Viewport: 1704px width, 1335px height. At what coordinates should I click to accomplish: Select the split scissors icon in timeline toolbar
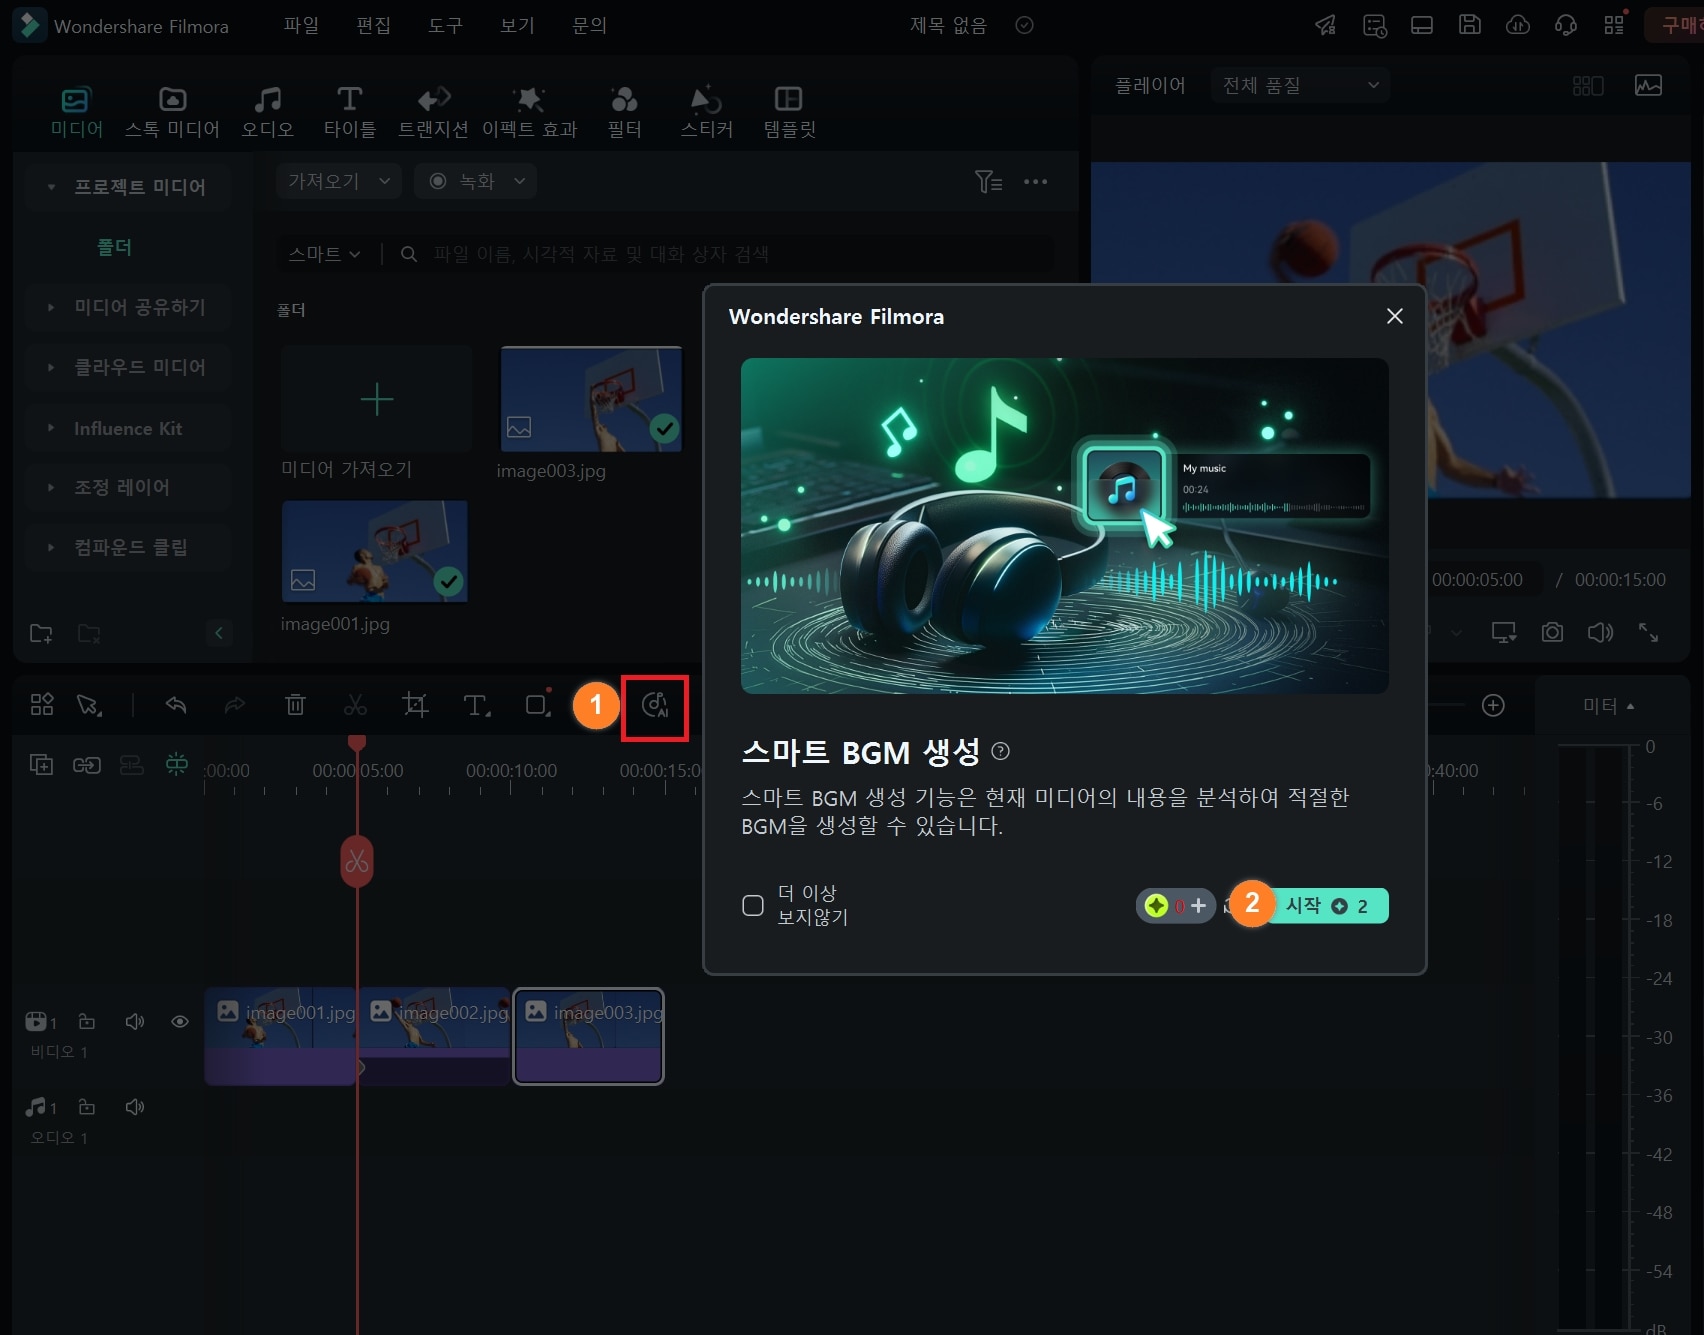(x=355, y=705)
